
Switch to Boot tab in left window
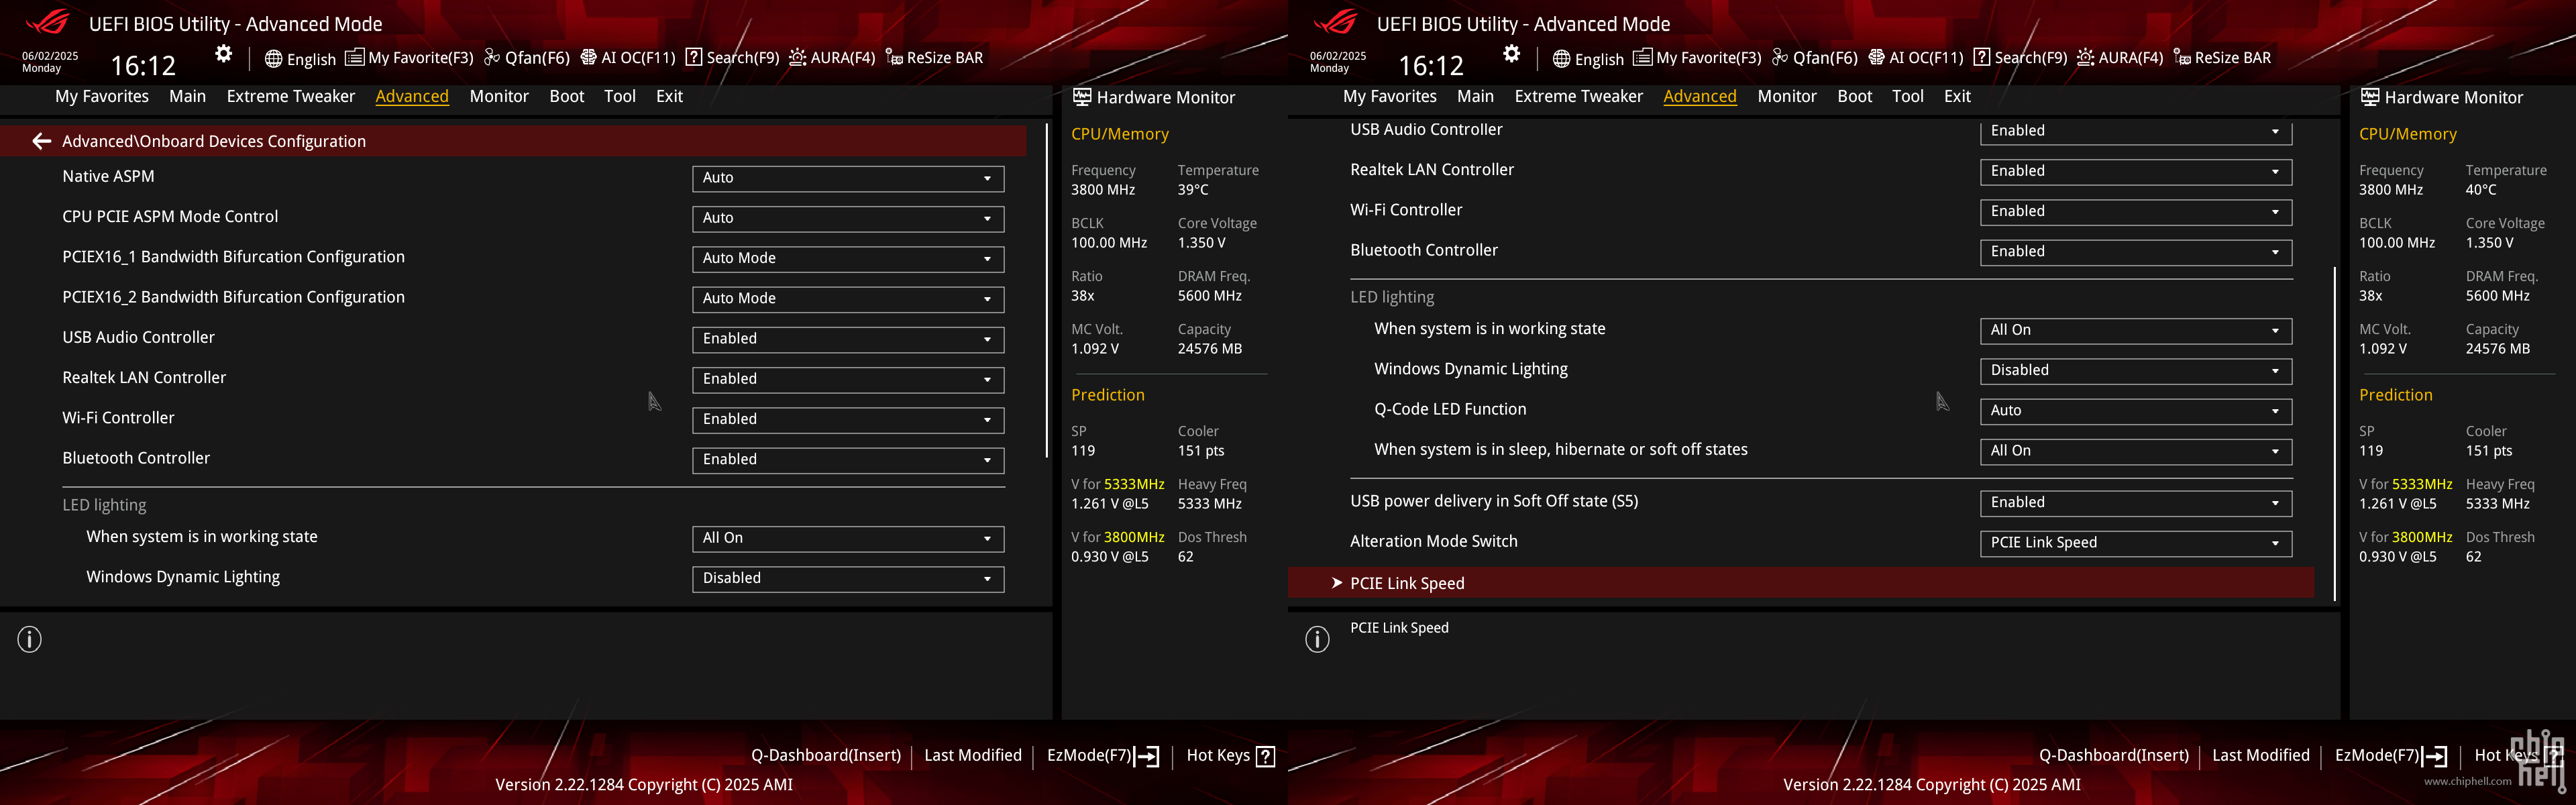(x=567, y=96)
